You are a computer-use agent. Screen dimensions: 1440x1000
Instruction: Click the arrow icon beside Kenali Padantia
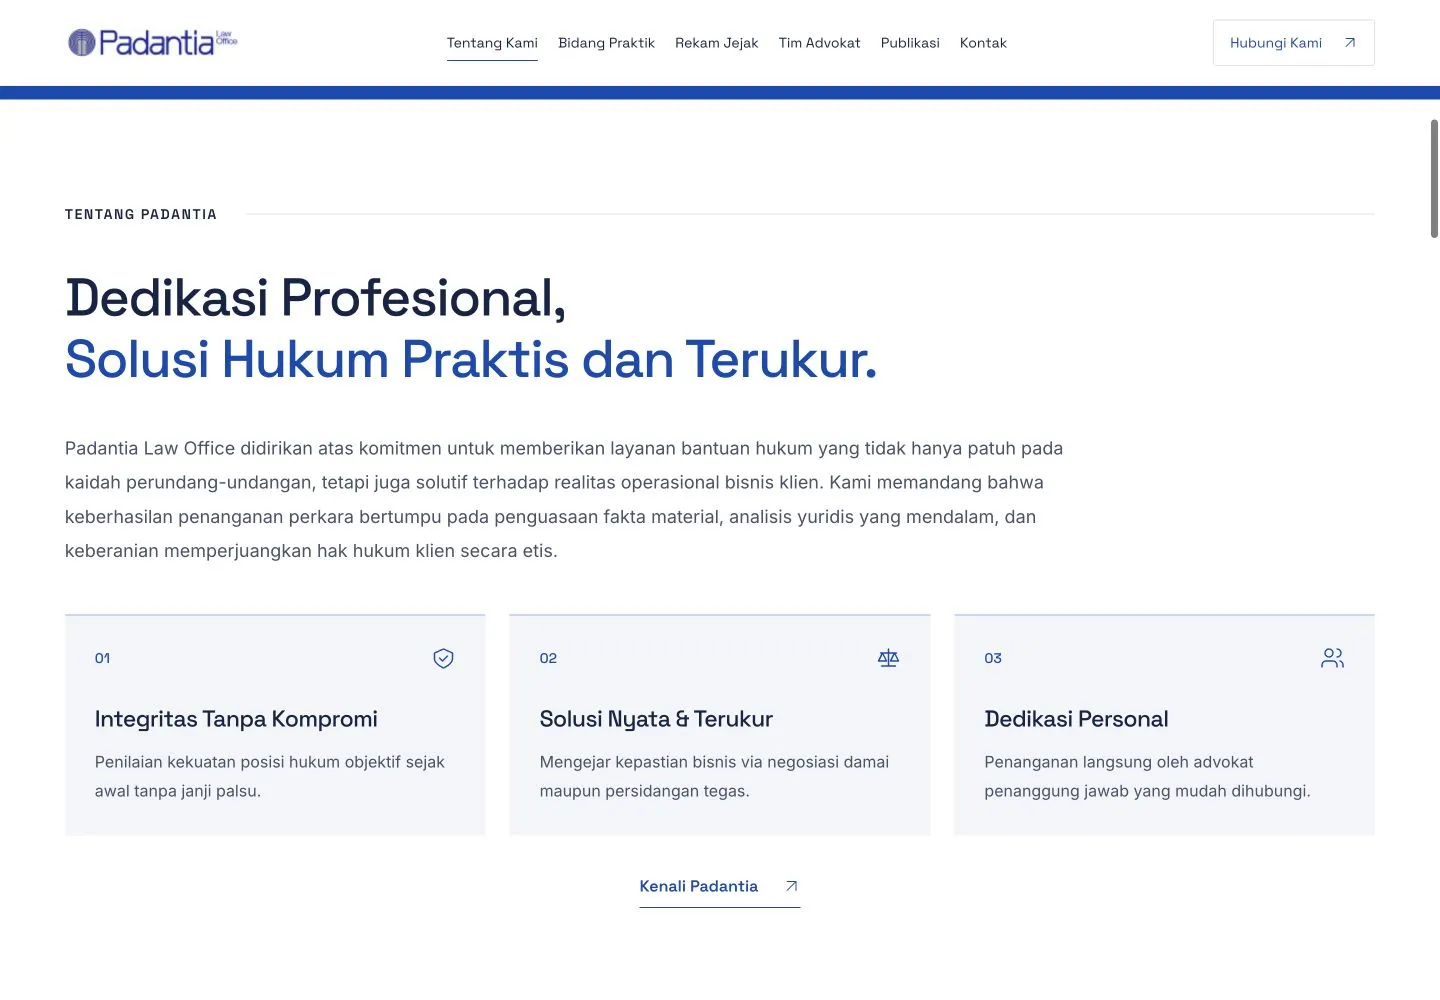(791, 886)
